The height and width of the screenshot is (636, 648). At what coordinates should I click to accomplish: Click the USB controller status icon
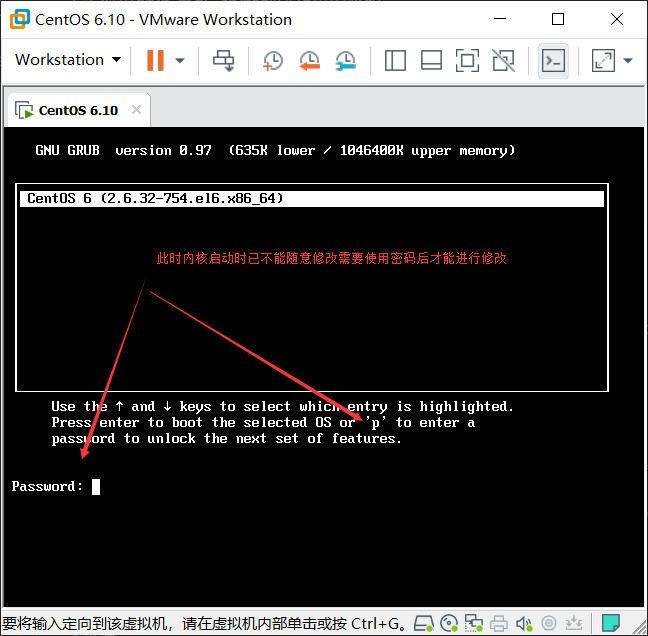point(549,623)
